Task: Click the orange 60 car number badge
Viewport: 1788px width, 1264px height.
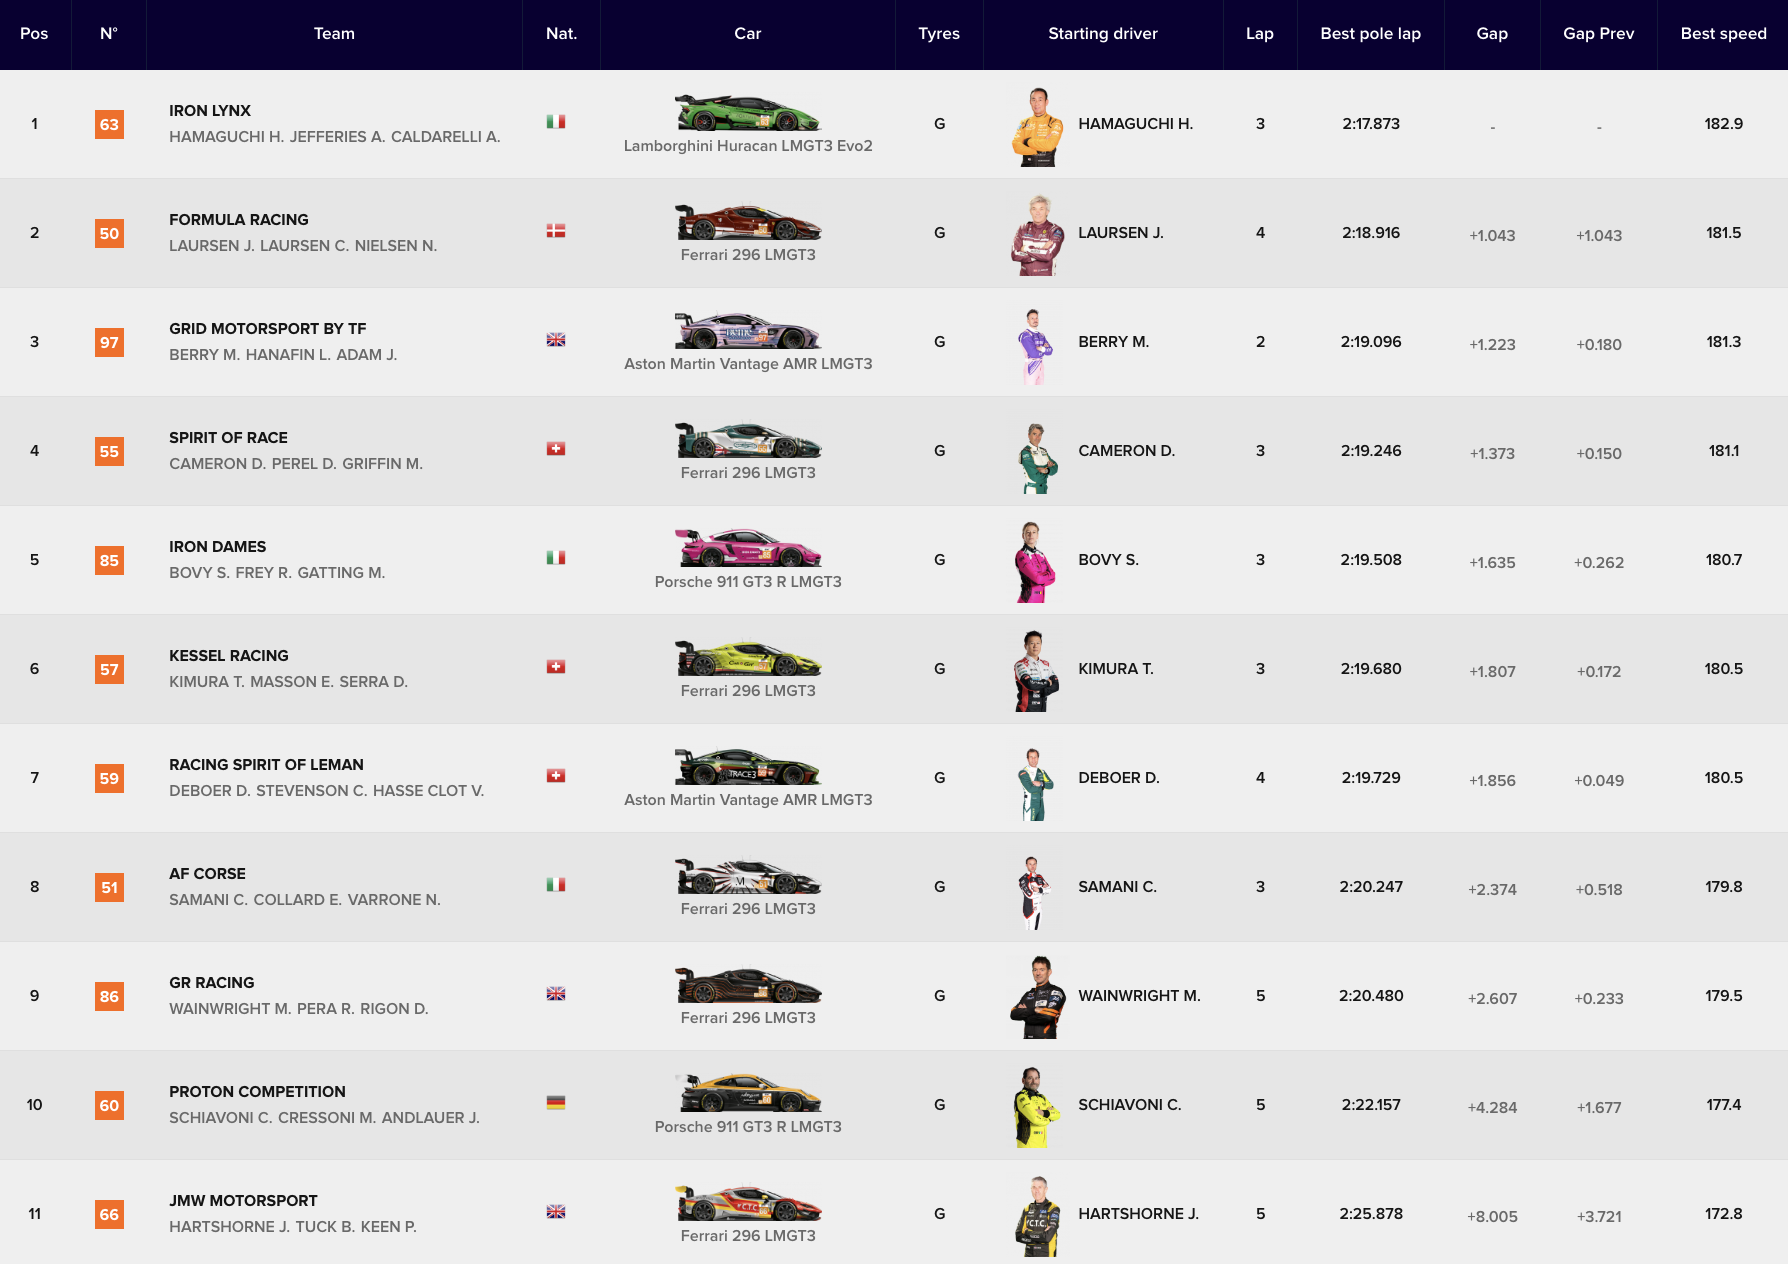Action: [x=109, y=1105]
